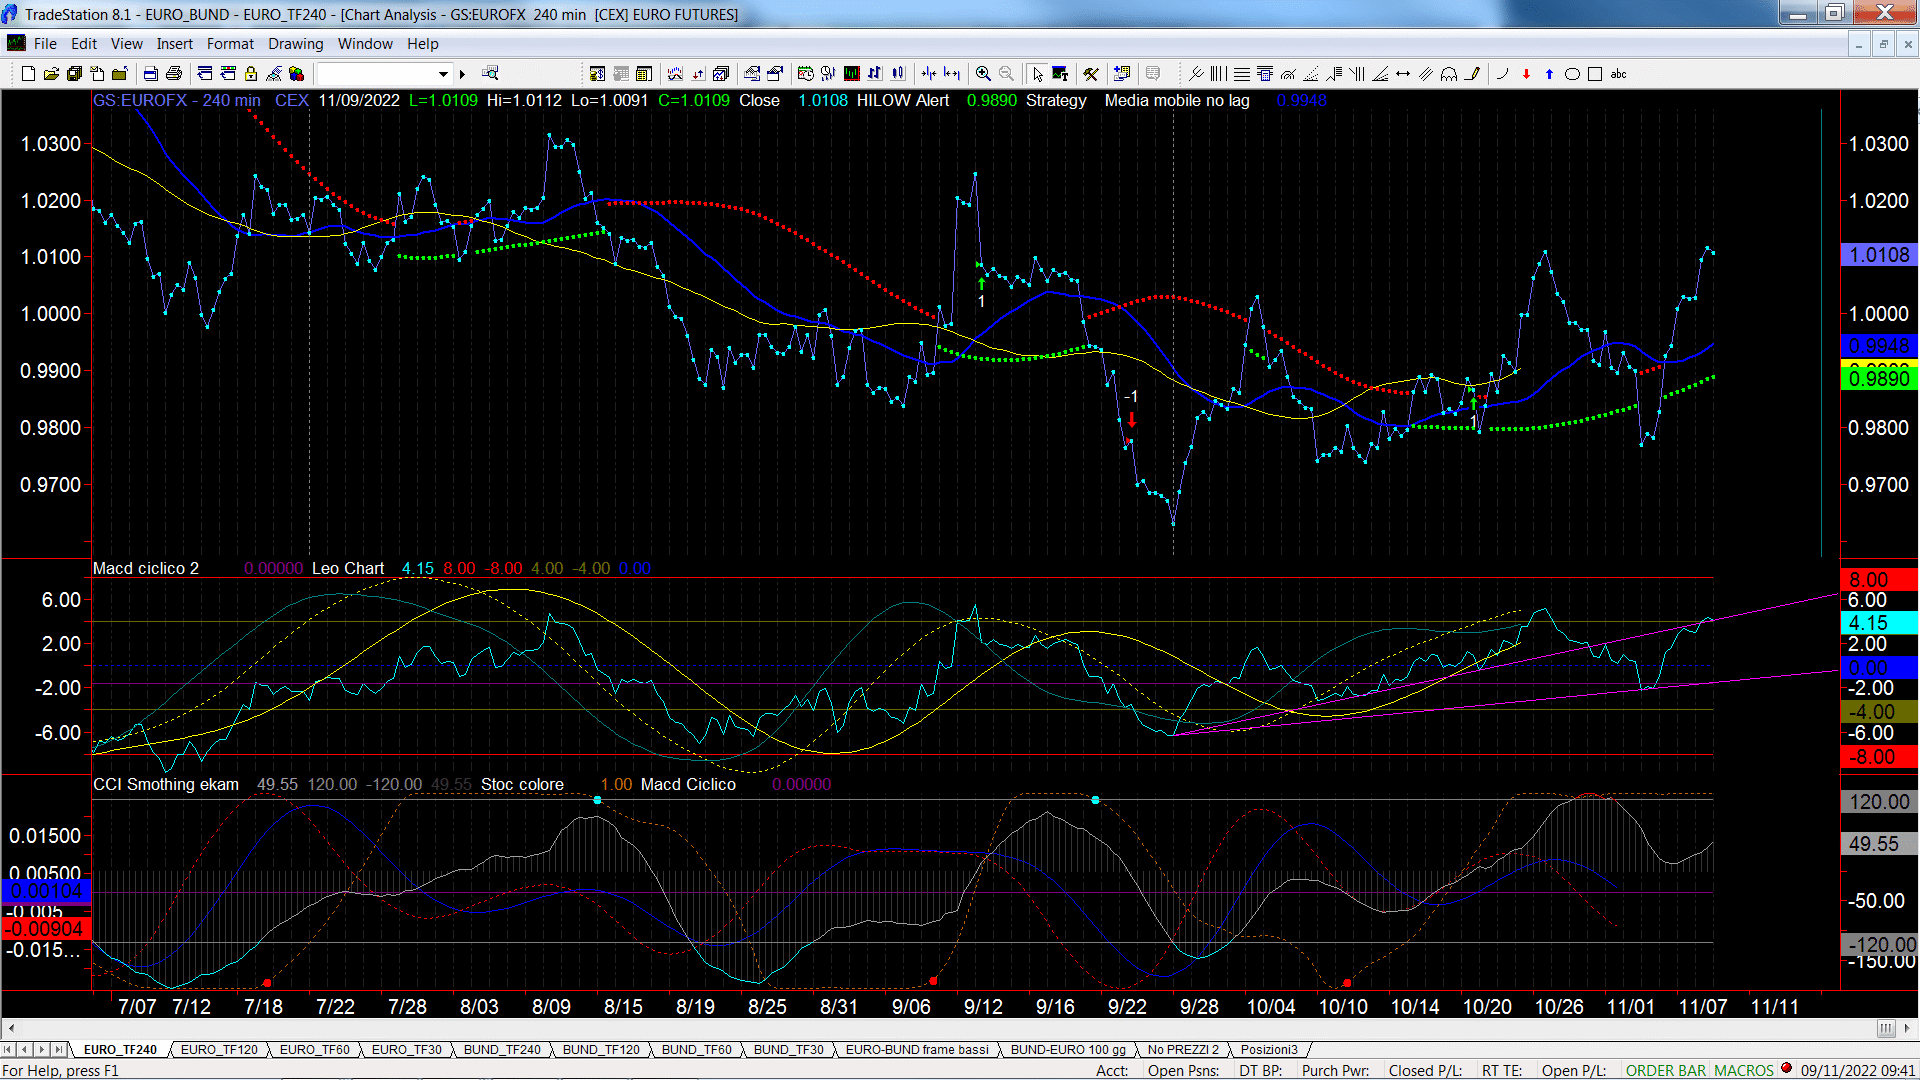Select the horizontal lines drawing tool
1920x1080 pixels.
(x=1241, y=73)
